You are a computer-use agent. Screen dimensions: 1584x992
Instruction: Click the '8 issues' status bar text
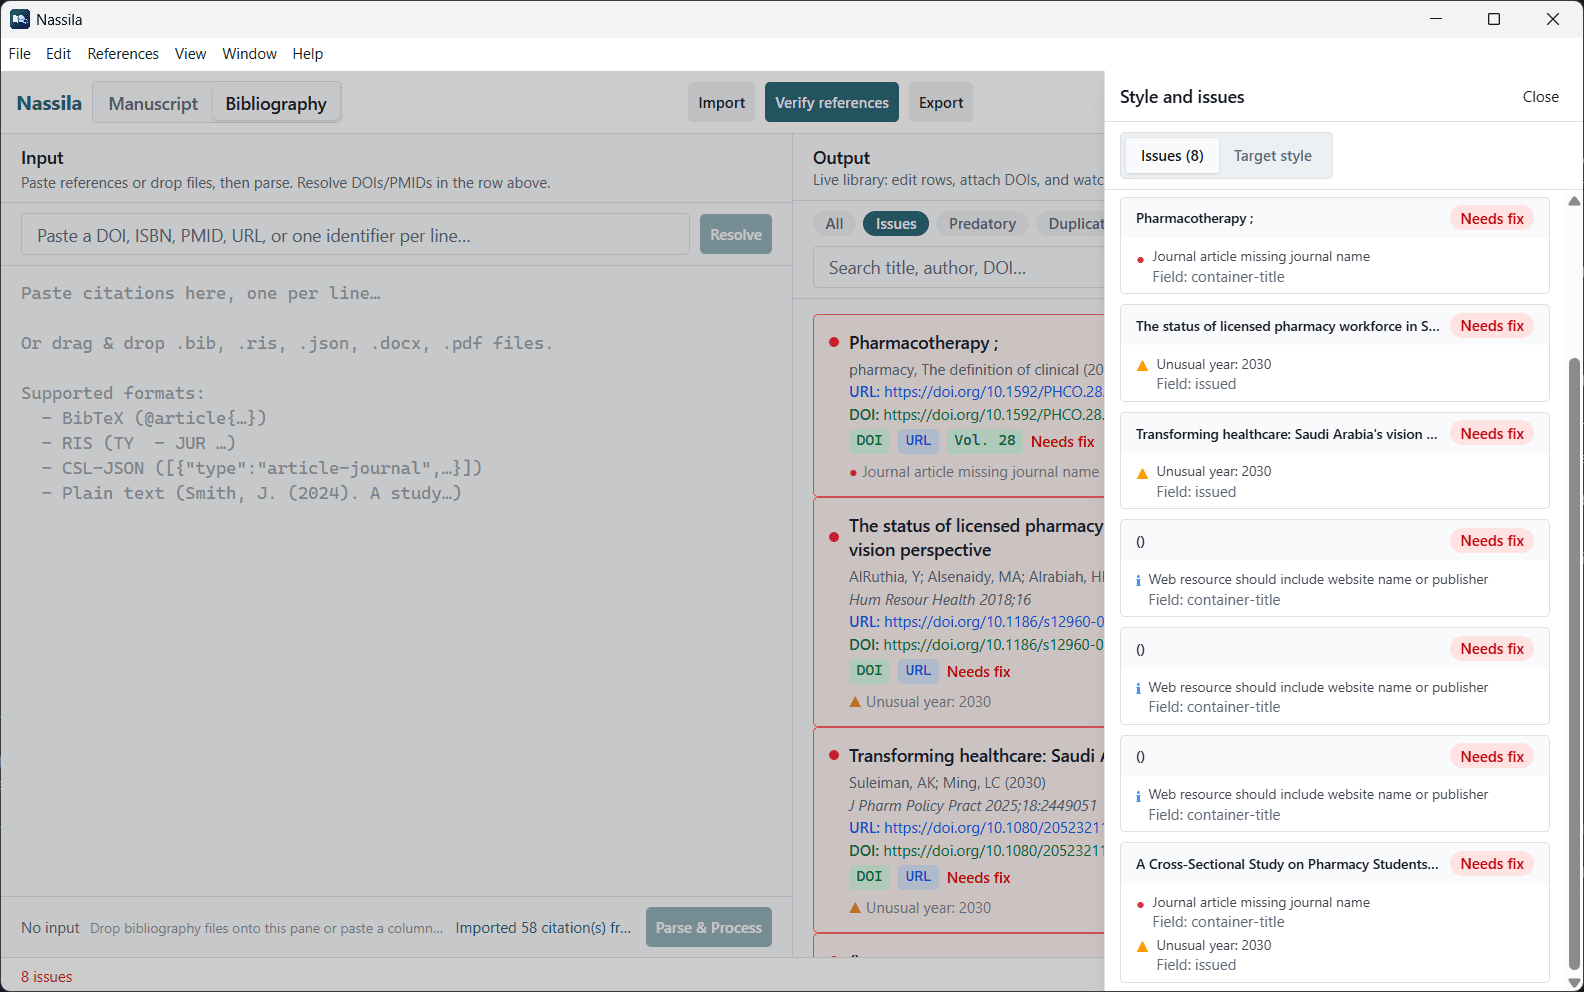click(x=47, y=977)
